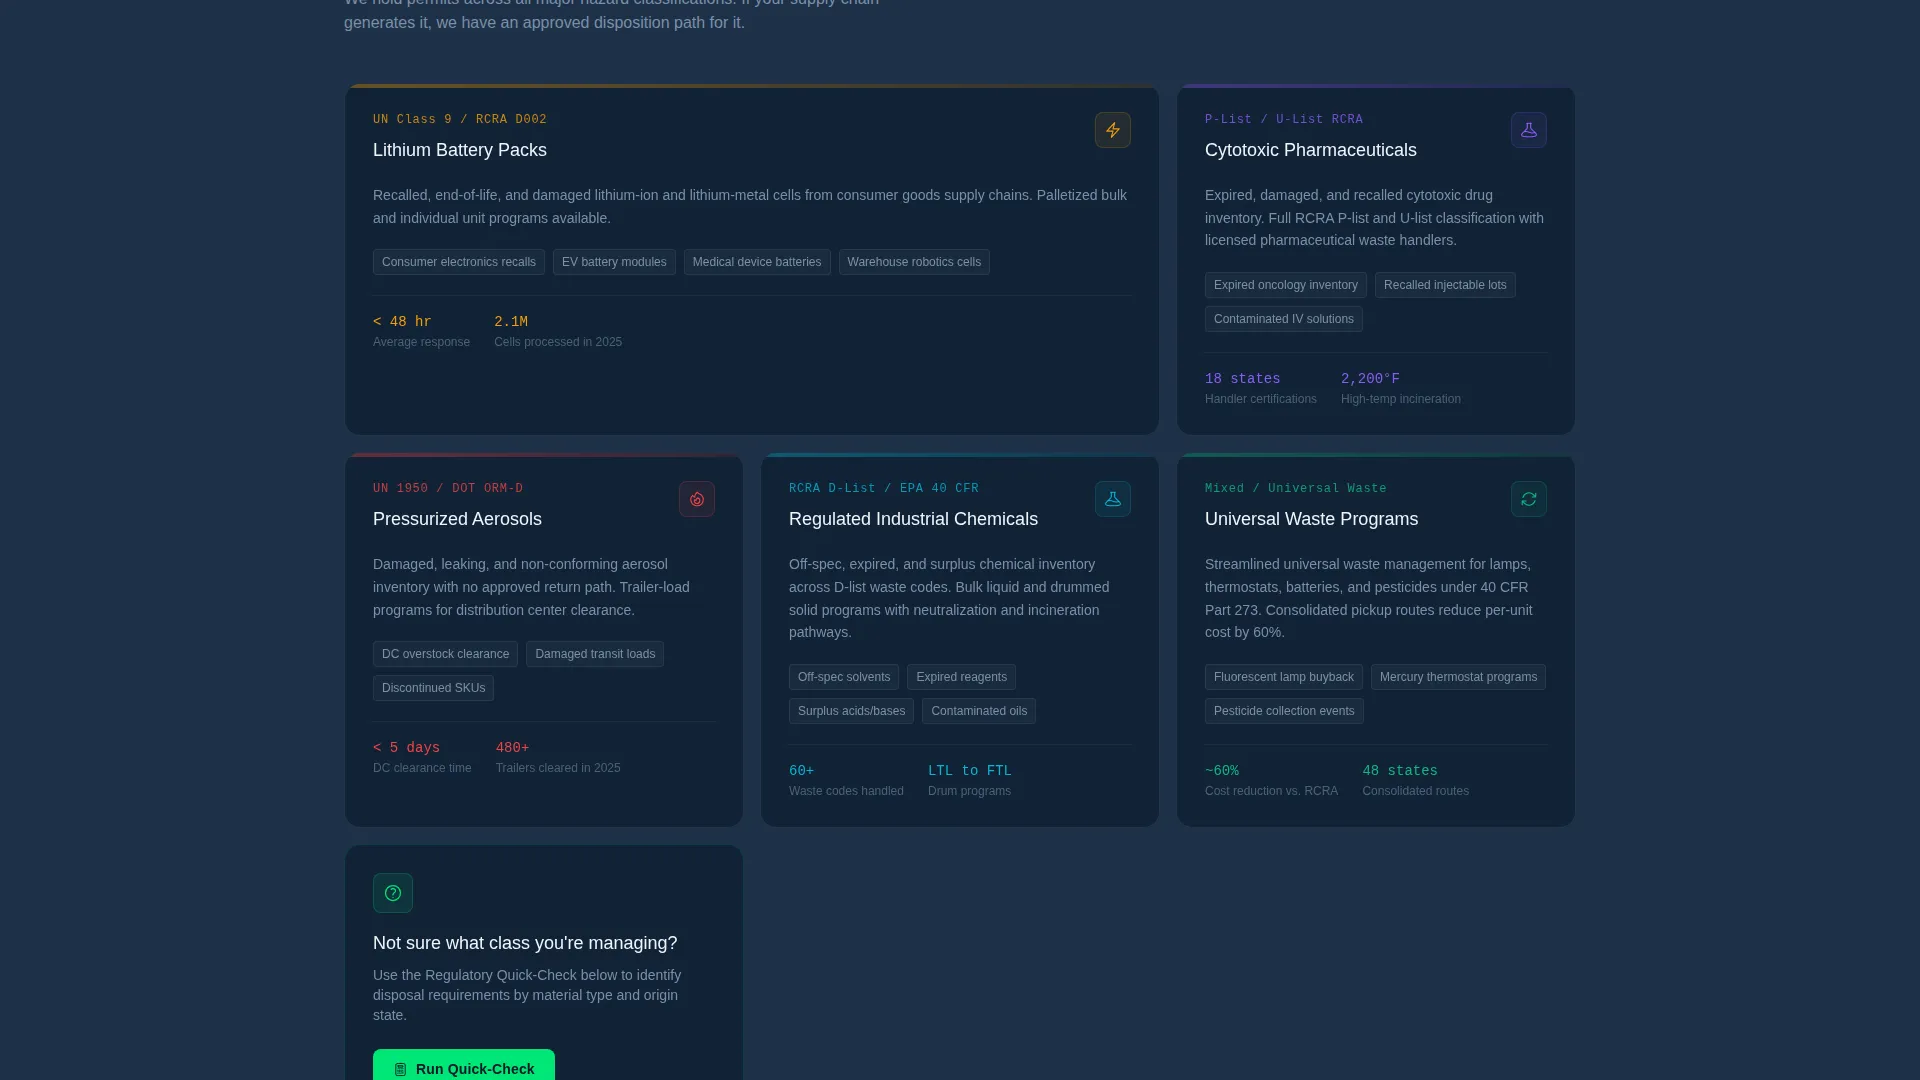The width and height of the screenshot is (1920, 1080).
Task: Choose the Recalled injectable lots tag
Action: 1445,285
